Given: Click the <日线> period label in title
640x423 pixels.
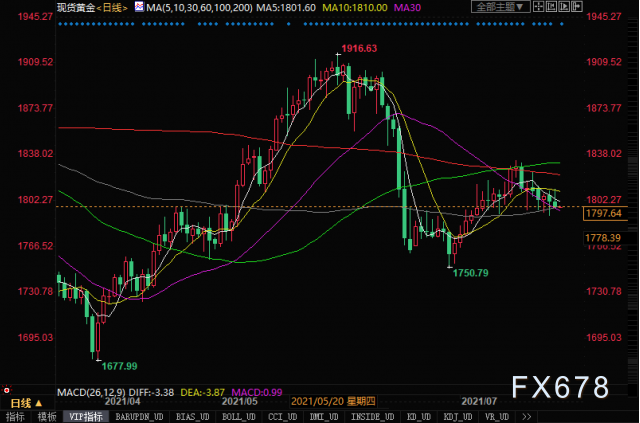Looking at the screenshot, I should tap(111, 7).
